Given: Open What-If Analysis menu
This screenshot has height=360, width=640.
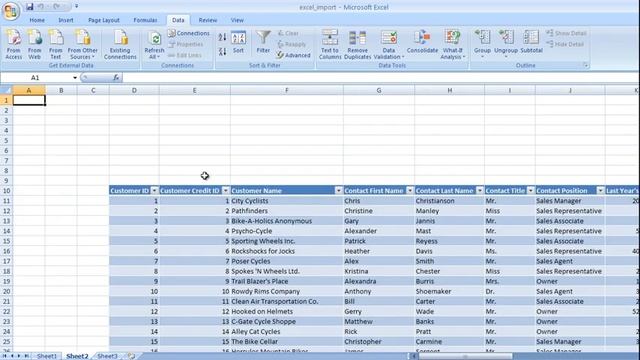Looking at the screenshot, I should click(x=452, y=44).
